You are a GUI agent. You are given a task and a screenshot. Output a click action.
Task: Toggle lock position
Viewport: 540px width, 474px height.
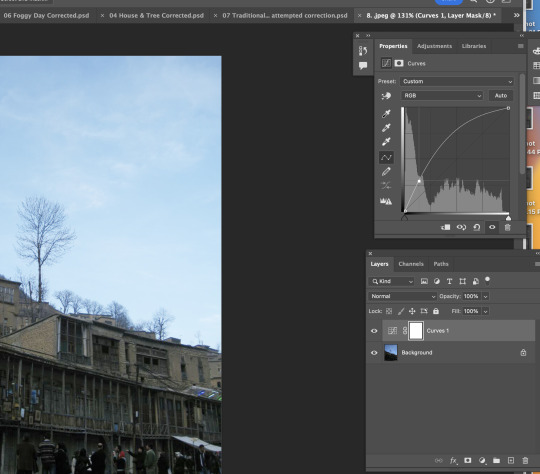pyautogui.click(x=412, y=311)
